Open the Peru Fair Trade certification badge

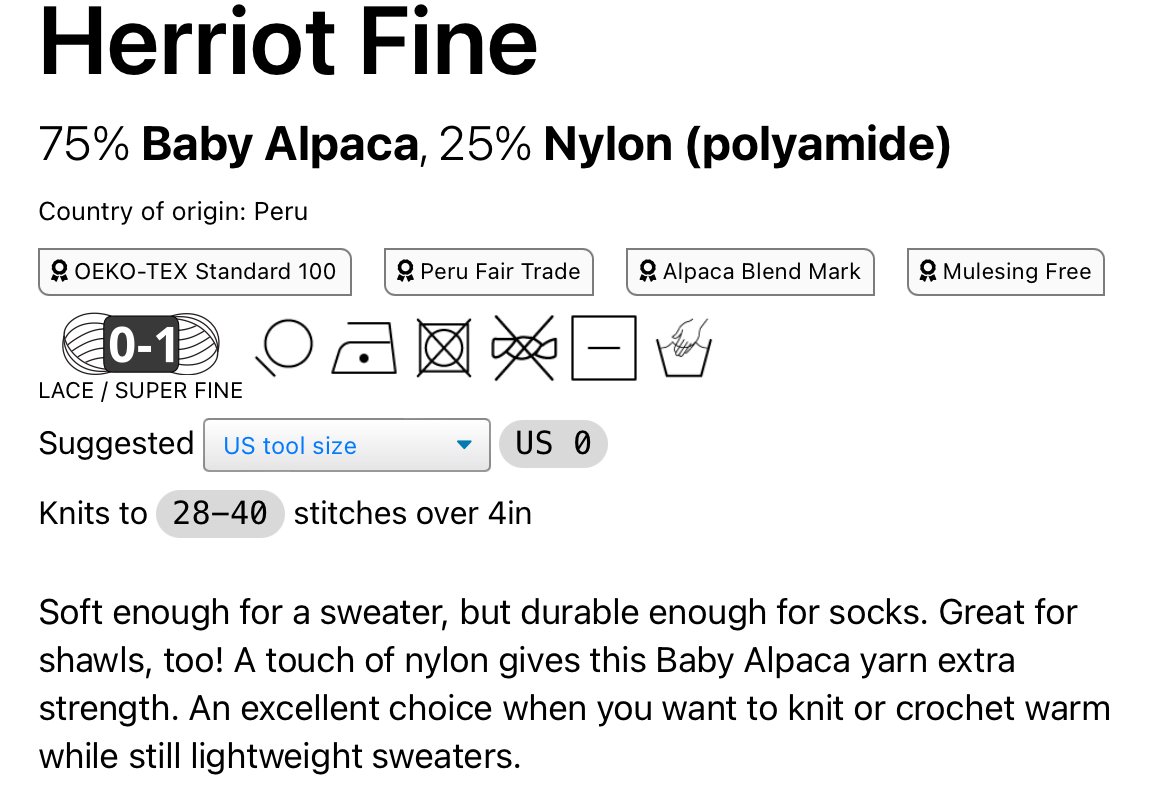coord(489,272)
